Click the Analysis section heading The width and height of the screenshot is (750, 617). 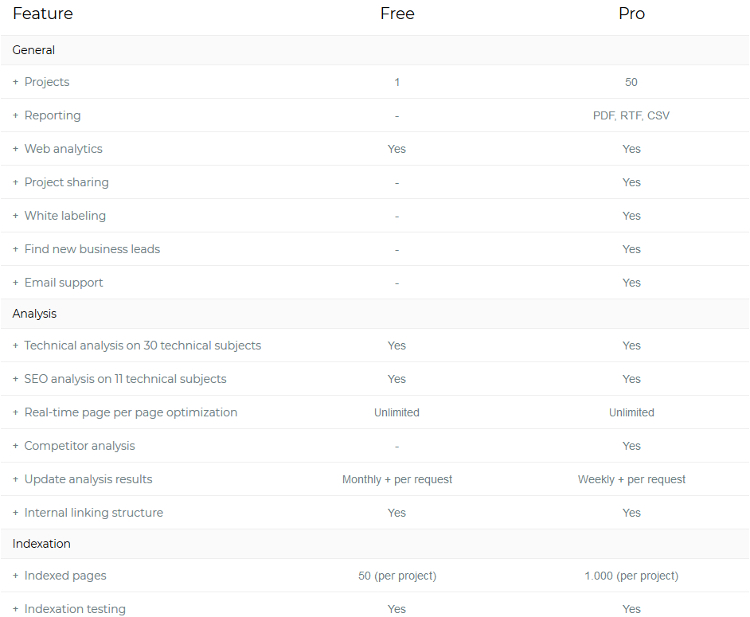coord(34,314)
